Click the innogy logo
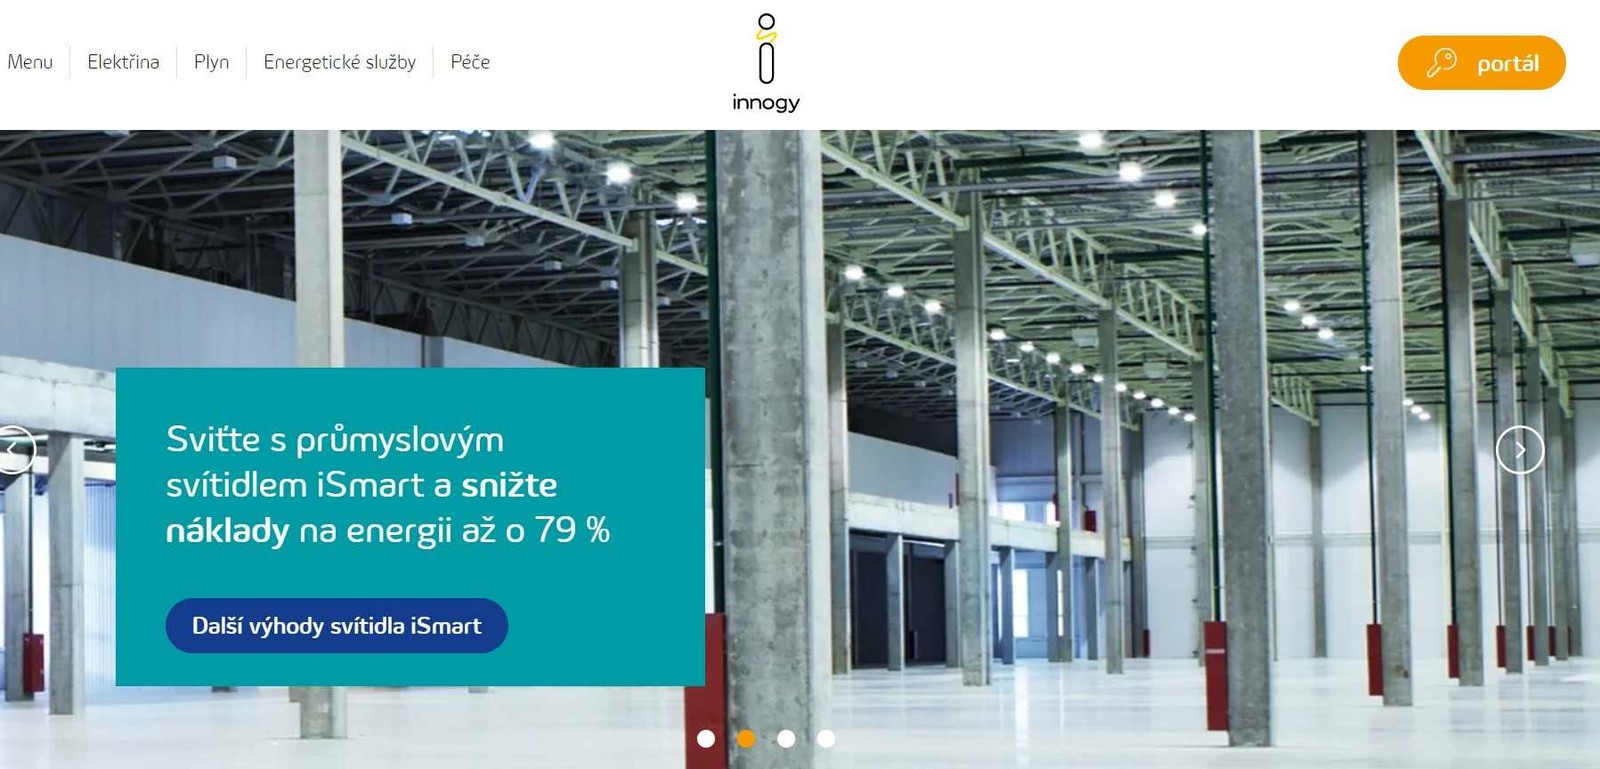The height and width of the screenshot is (769, 1600). [766, 62]
